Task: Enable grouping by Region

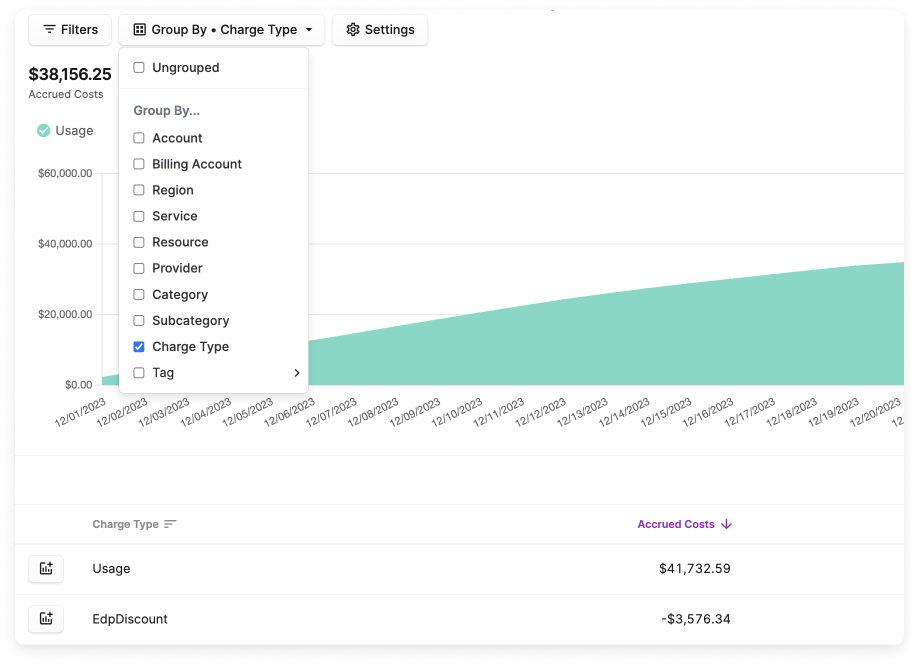Action: (x=138, y=190)
